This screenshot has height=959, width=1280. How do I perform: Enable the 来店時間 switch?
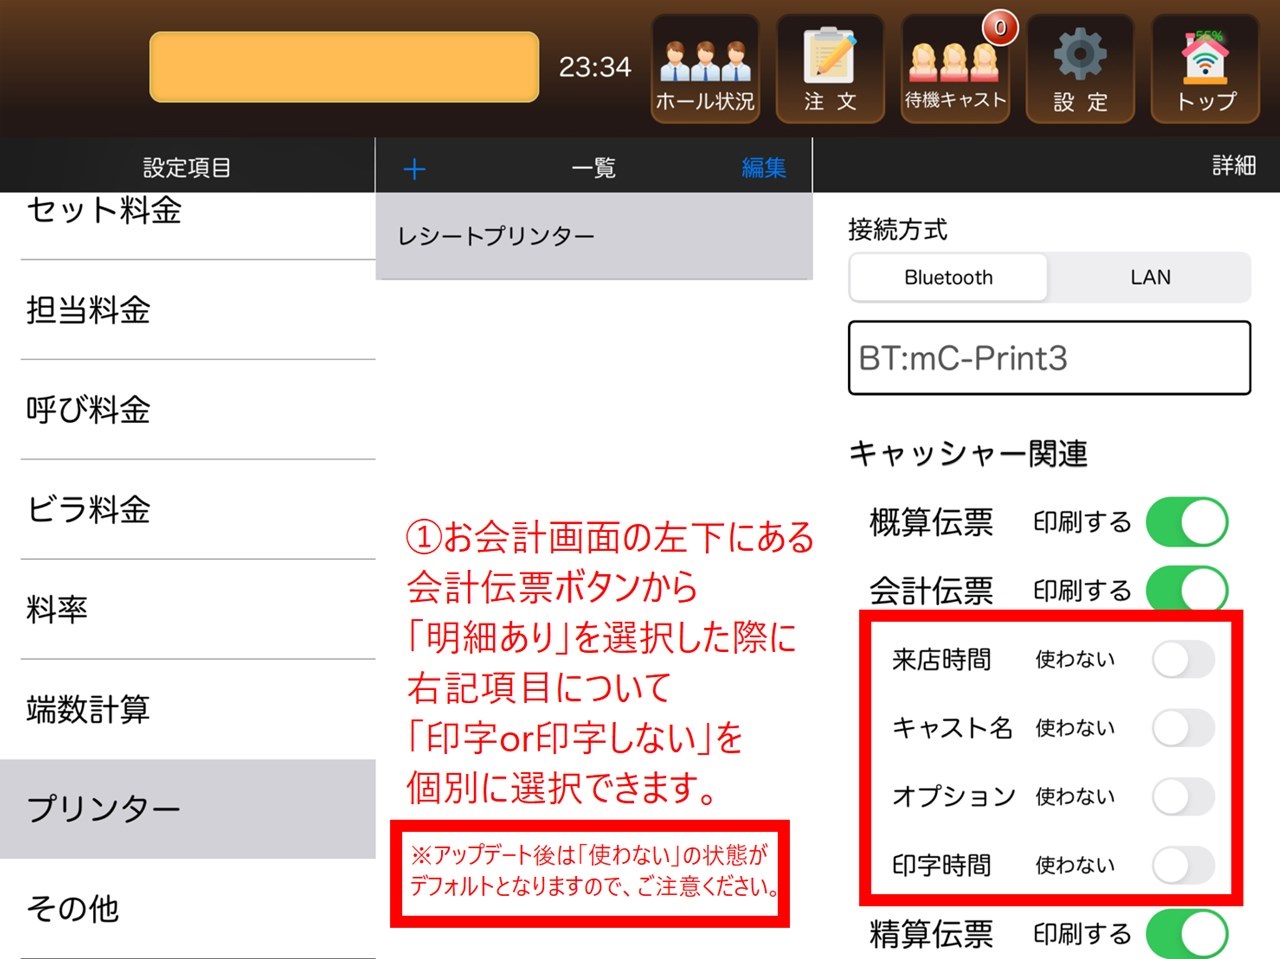1183,660
